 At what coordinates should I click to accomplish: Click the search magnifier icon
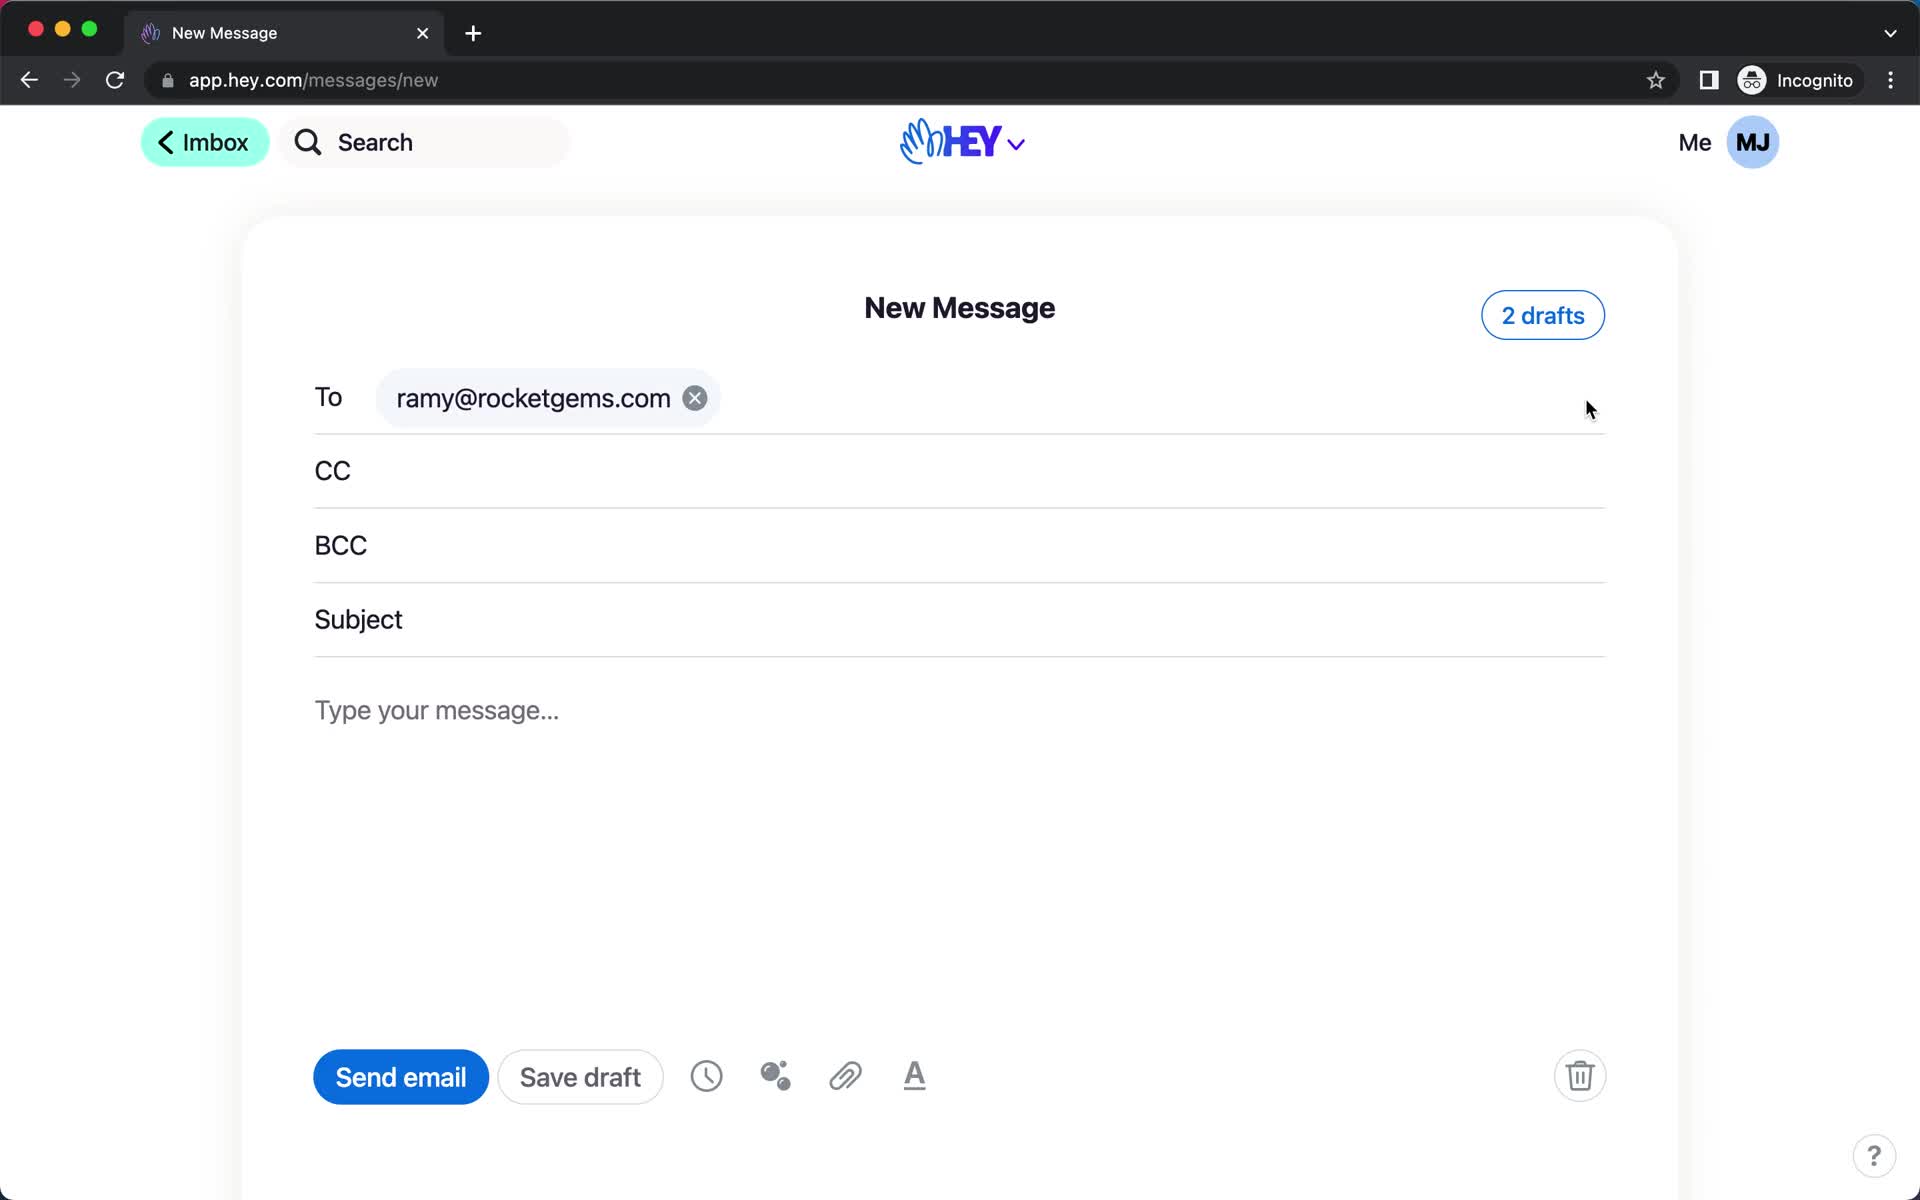pyautogui.click(x=308, y=143)
